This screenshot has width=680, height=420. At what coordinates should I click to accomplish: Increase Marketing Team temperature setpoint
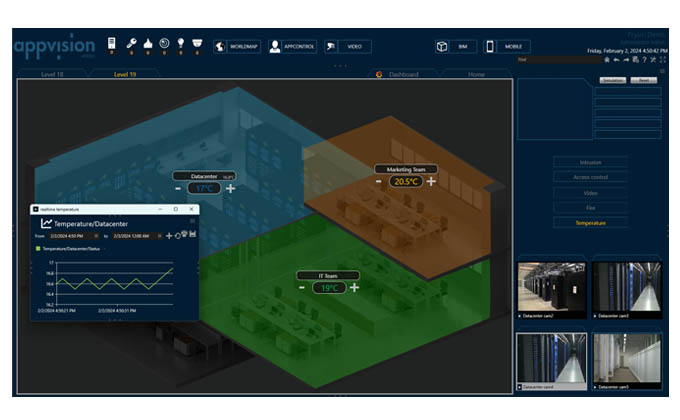(431, 181)
